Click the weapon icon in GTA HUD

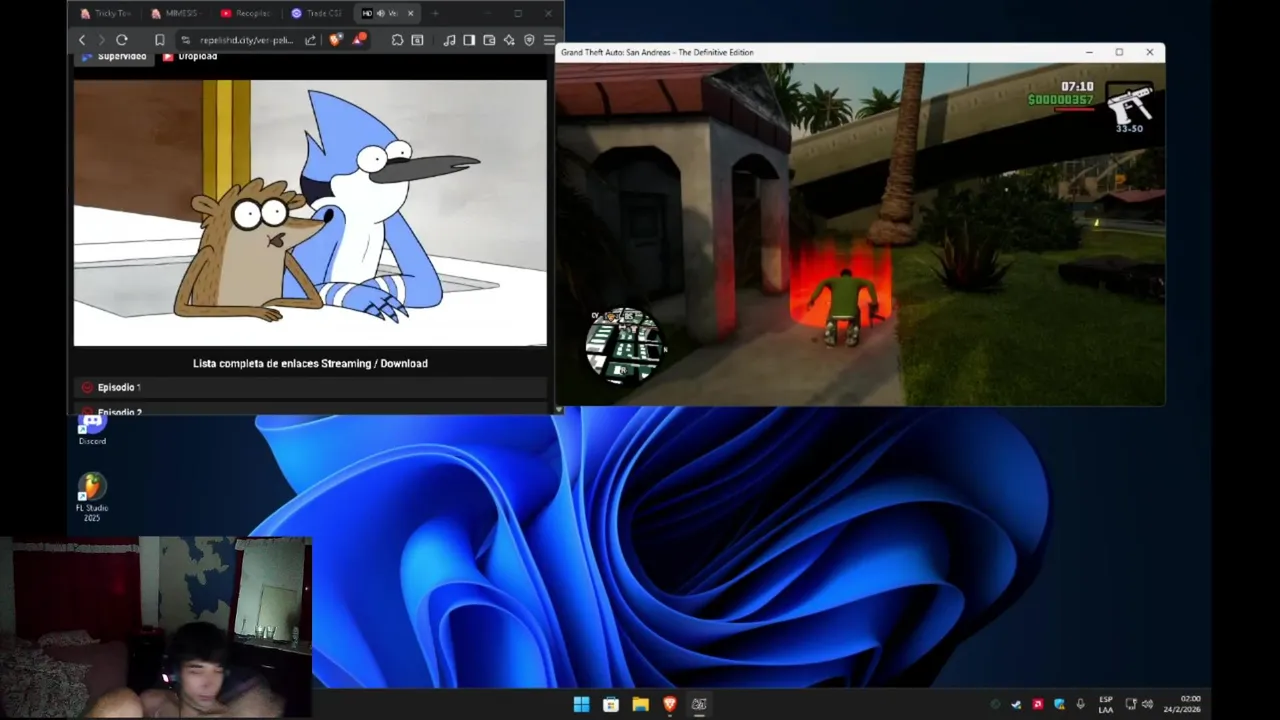coord(1132,102)
